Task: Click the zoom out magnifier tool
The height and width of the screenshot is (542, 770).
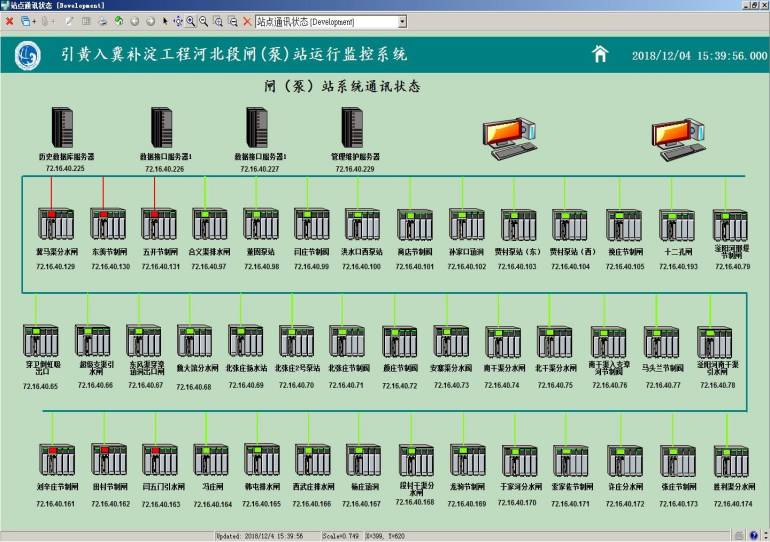Action: point(204,21)
